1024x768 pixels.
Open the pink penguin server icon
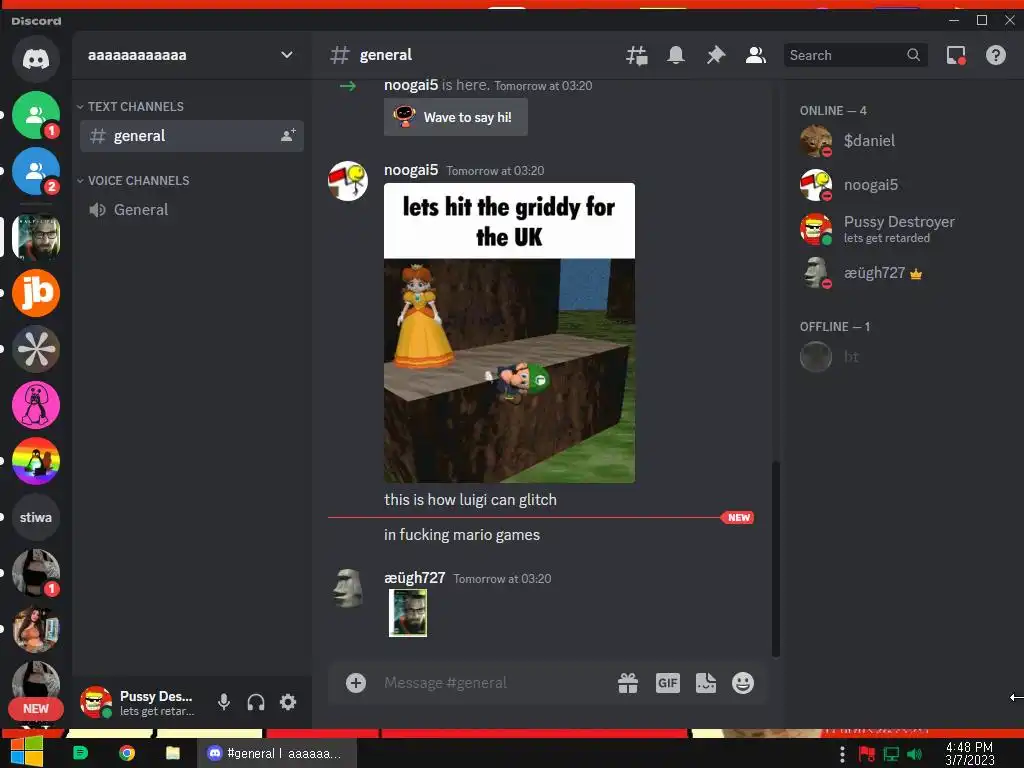[x=36, y=405]
